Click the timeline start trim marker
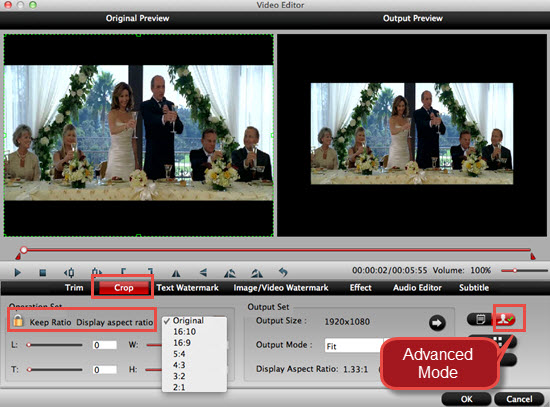Image resolution: width=550 pixels, height=407 pixels. 18,256
